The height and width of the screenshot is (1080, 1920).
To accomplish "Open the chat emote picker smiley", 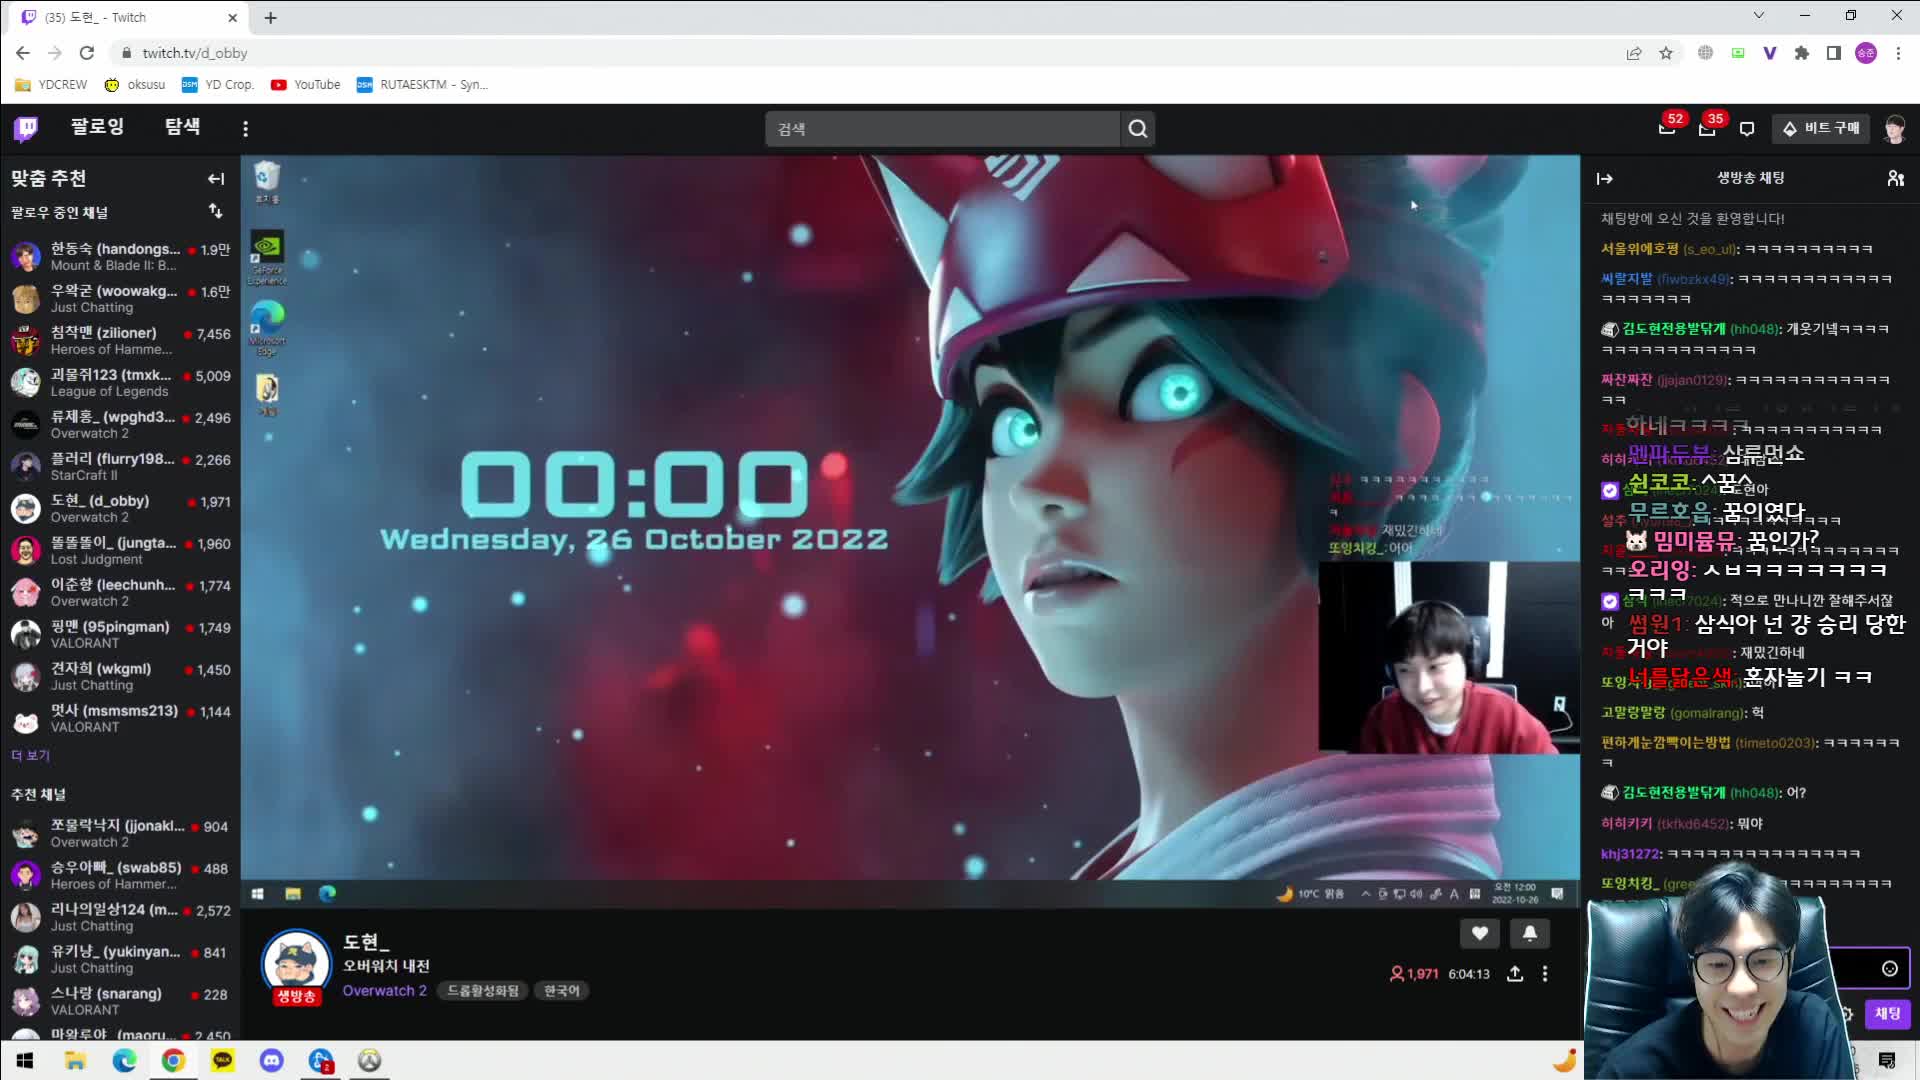I will tap(1890, 968).
